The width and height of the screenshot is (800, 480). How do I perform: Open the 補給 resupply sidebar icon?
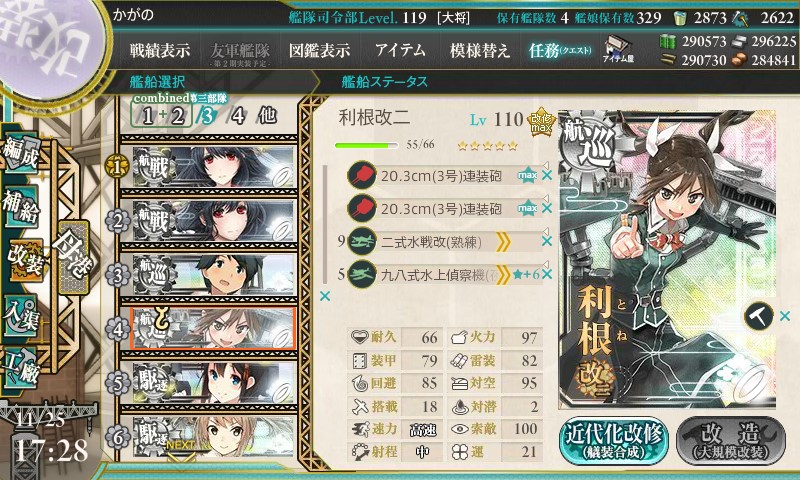click(x=20, y=207)
